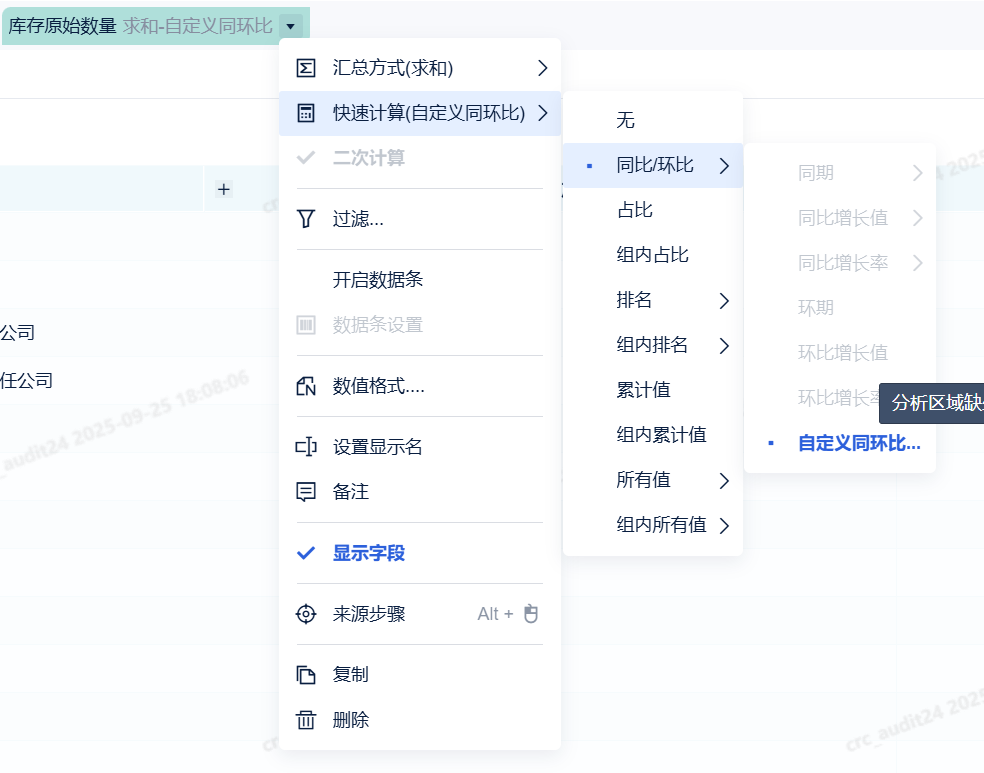Select 无 quick calculation option
This screenshot has height=773, width=984.
653,120
